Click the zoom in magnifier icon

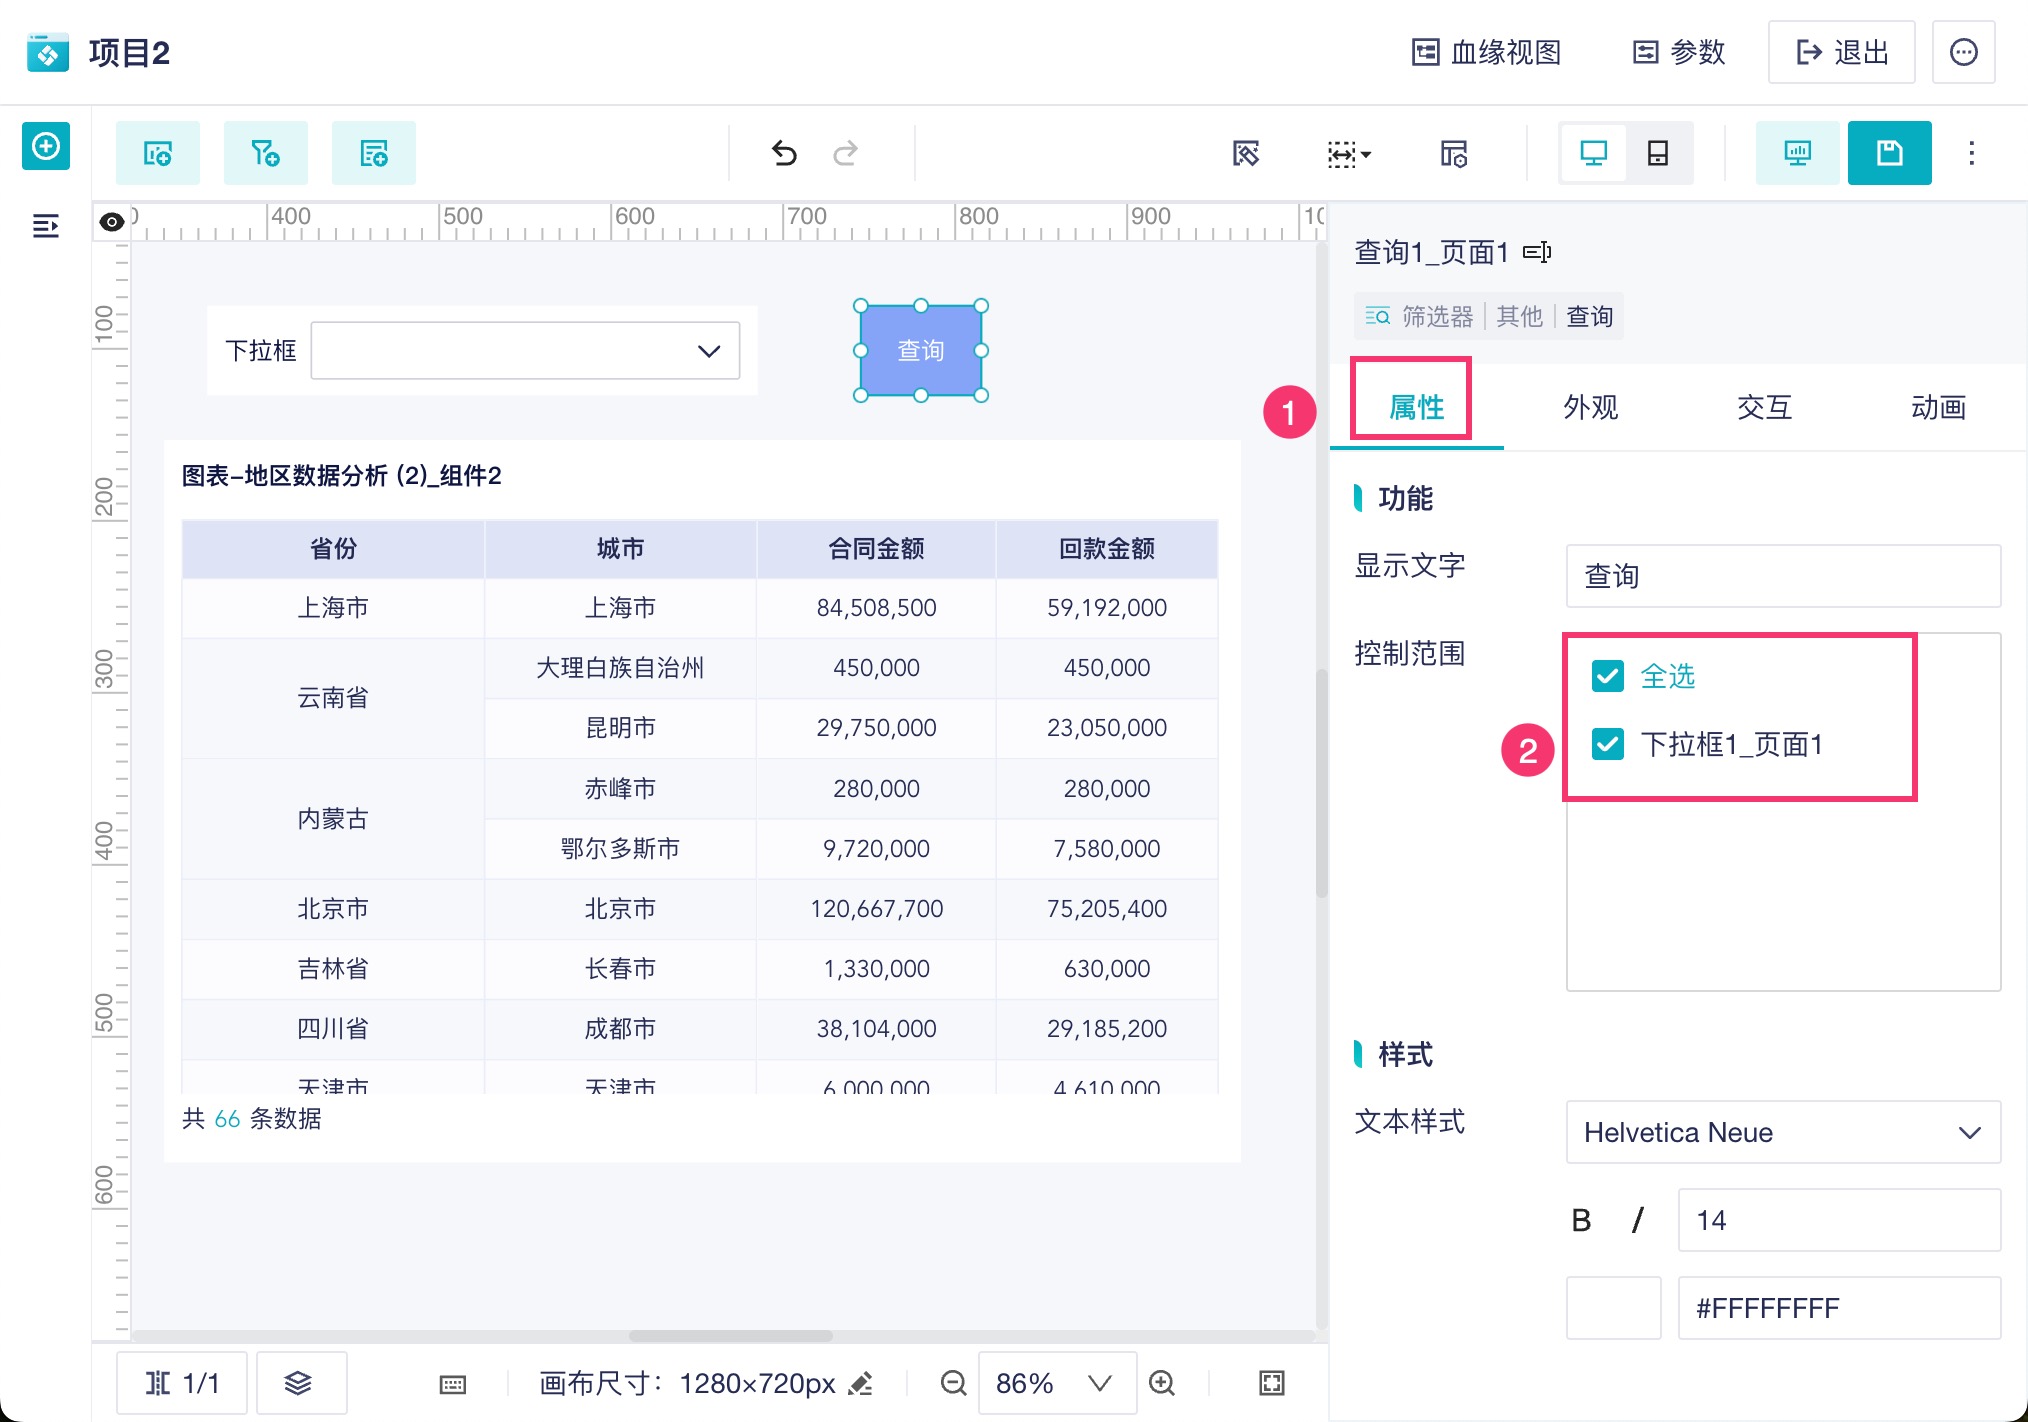click(1162, 1383)
